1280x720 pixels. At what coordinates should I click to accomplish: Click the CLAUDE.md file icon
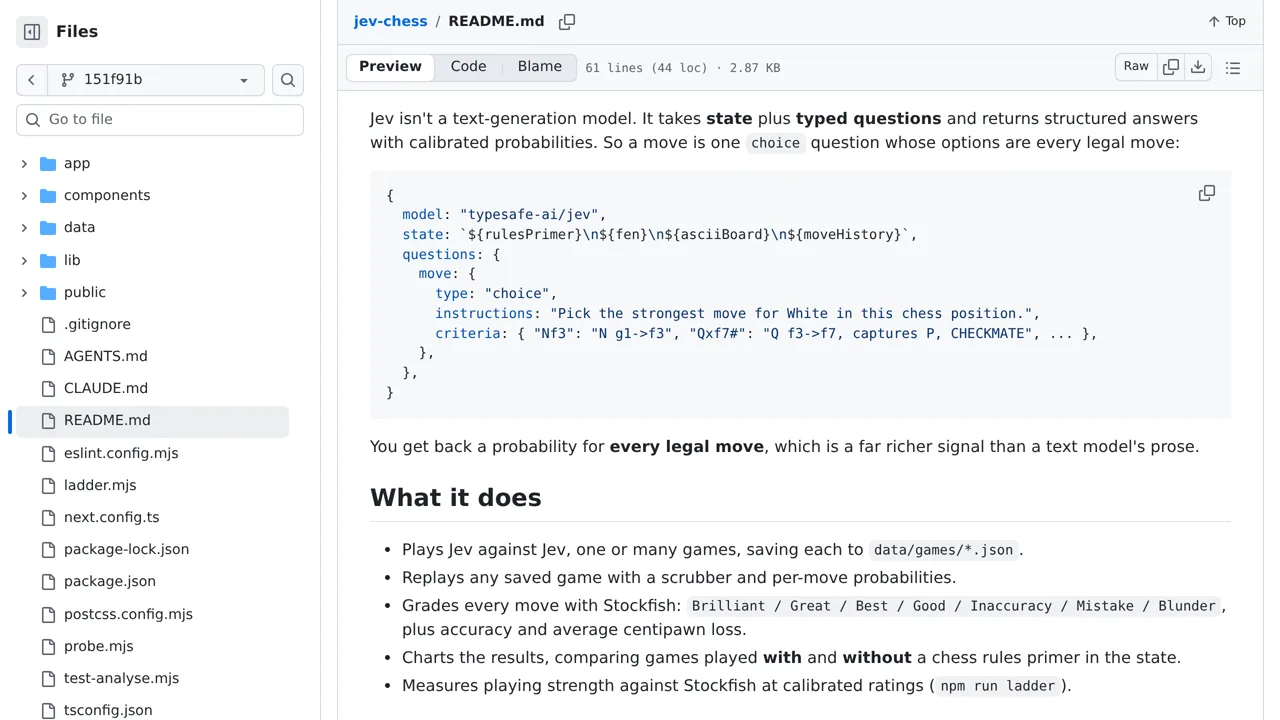pos(48,388)
